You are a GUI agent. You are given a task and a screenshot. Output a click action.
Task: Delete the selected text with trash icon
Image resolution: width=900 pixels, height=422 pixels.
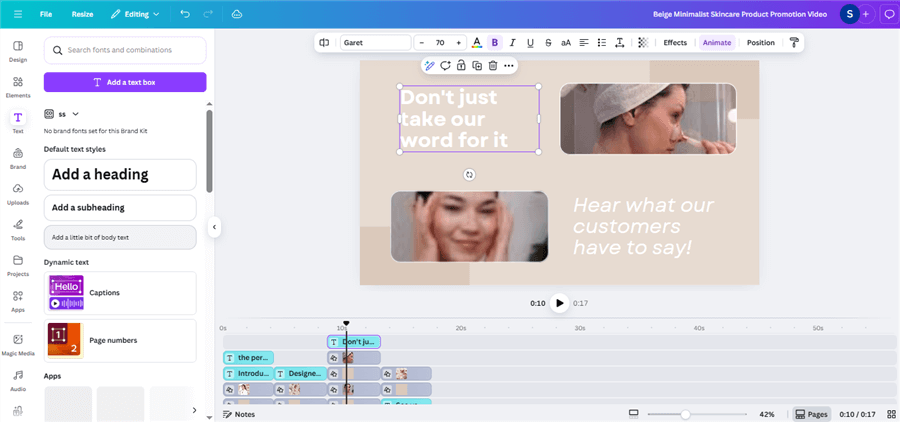coord(492,65)
